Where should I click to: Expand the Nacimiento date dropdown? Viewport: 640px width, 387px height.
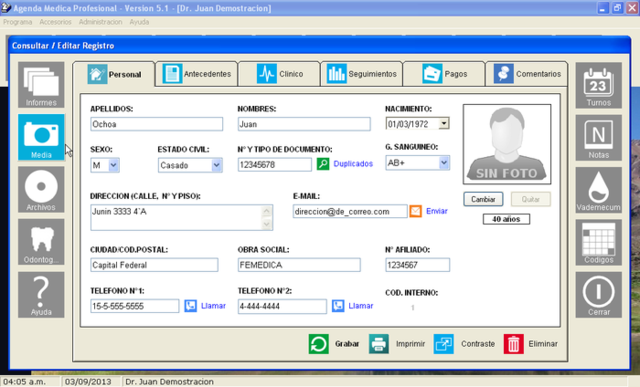444,123
